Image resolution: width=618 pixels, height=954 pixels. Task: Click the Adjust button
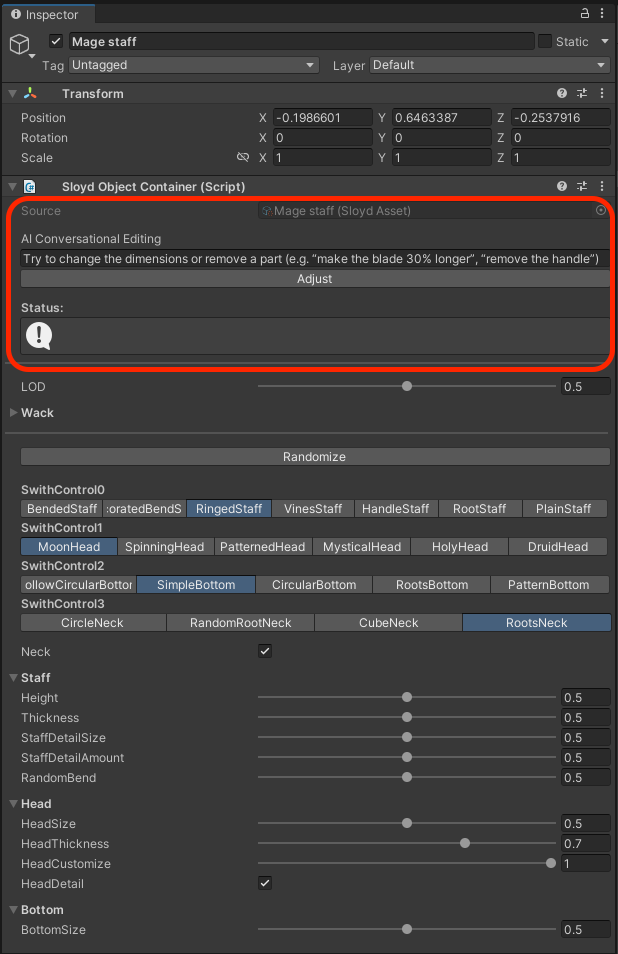pyautogui.click(x=315, y=279)
